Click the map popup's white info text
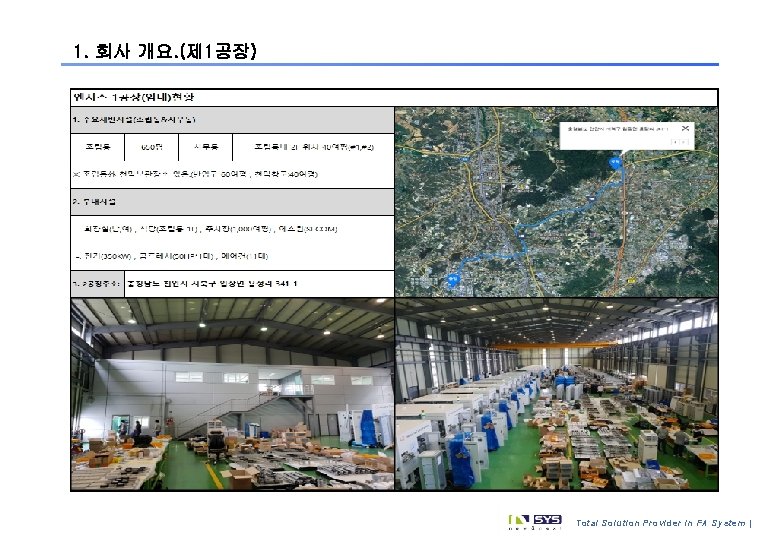780x540 pixels. (x=616, y=129)
